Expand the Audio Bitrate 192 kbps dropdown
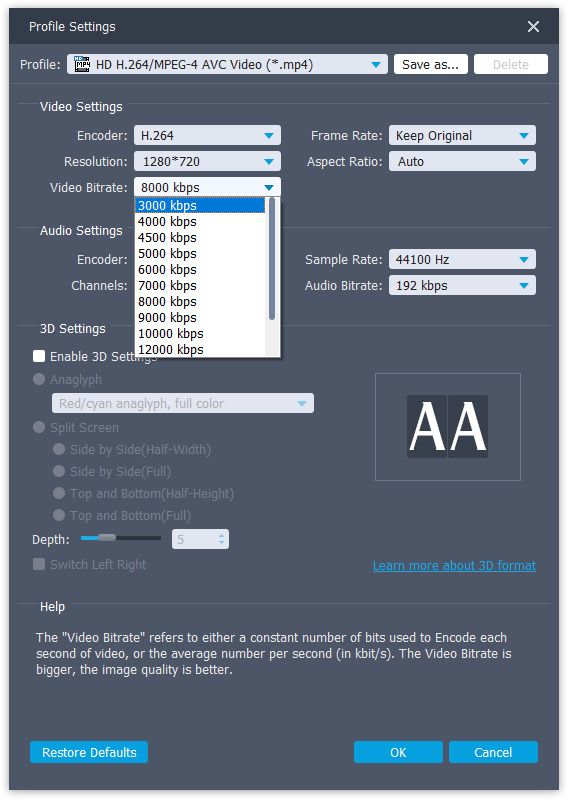Image resolution: width=568 pixels, height=800 pixels. (x=462, y=286)
